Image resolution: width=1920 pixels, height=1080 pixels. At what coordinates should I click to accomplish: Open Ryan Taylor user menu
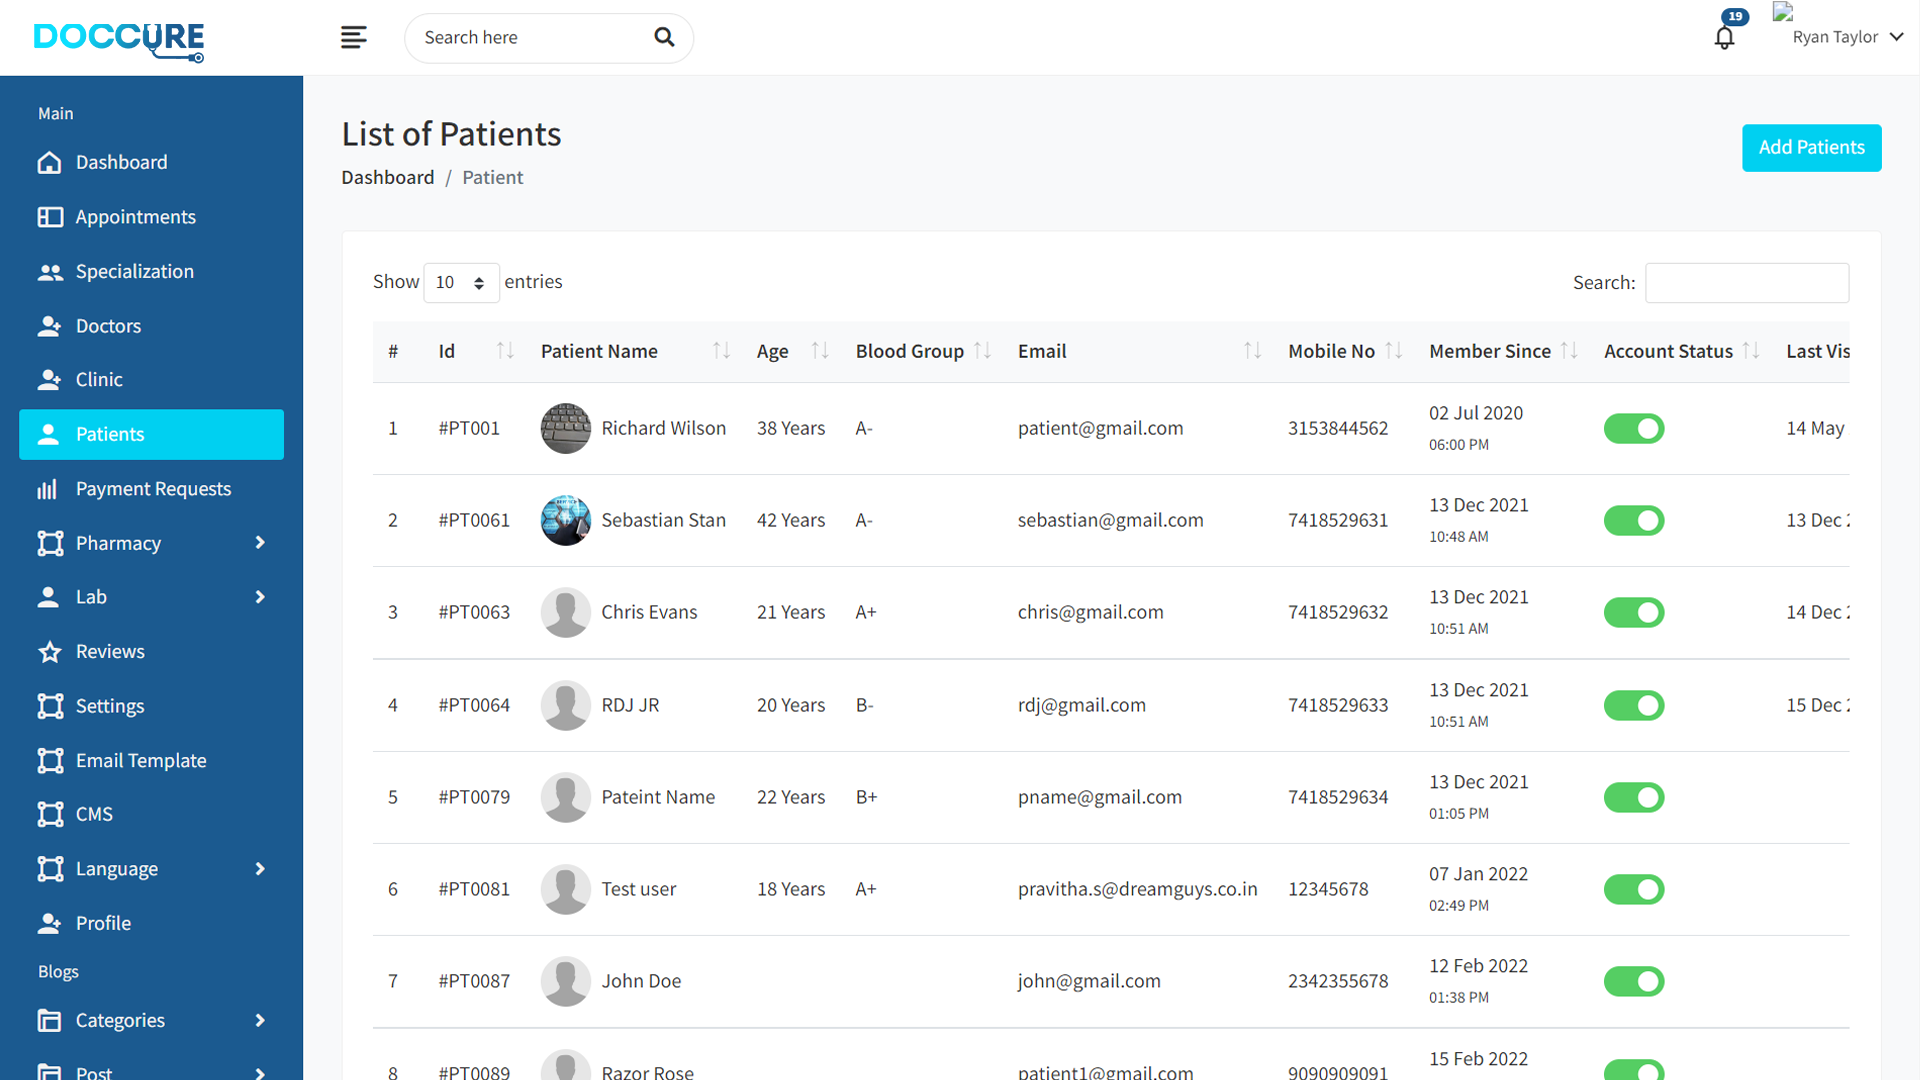point(1847,37)
